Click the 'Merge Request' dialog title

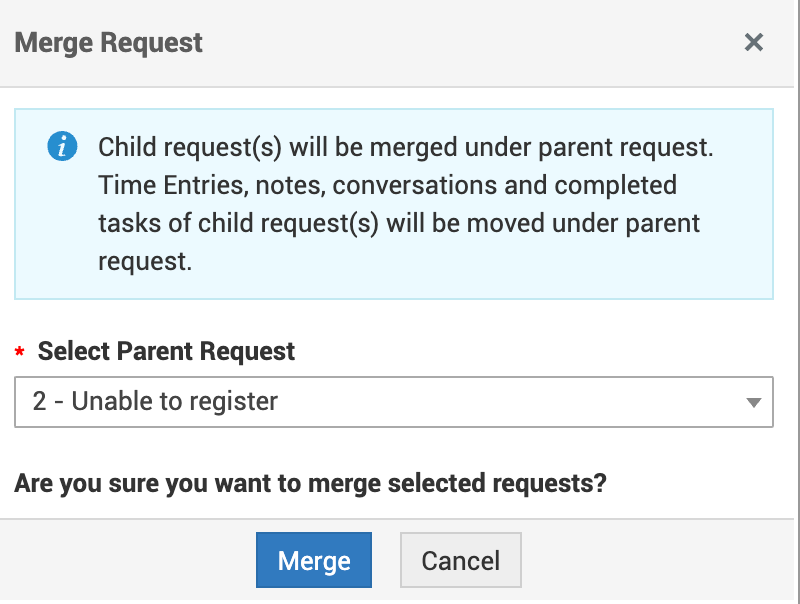(109, 43)
